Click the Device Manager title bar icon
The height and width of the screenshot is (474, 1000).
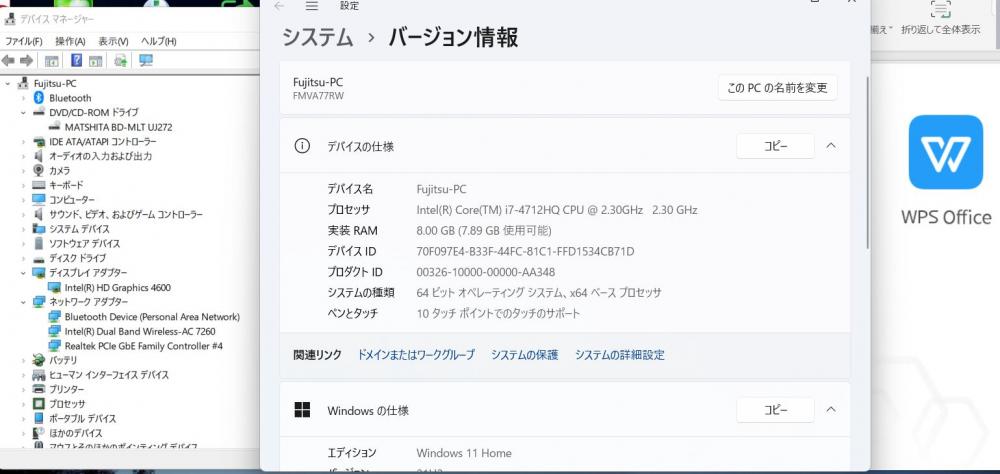(x=10, y=19)
